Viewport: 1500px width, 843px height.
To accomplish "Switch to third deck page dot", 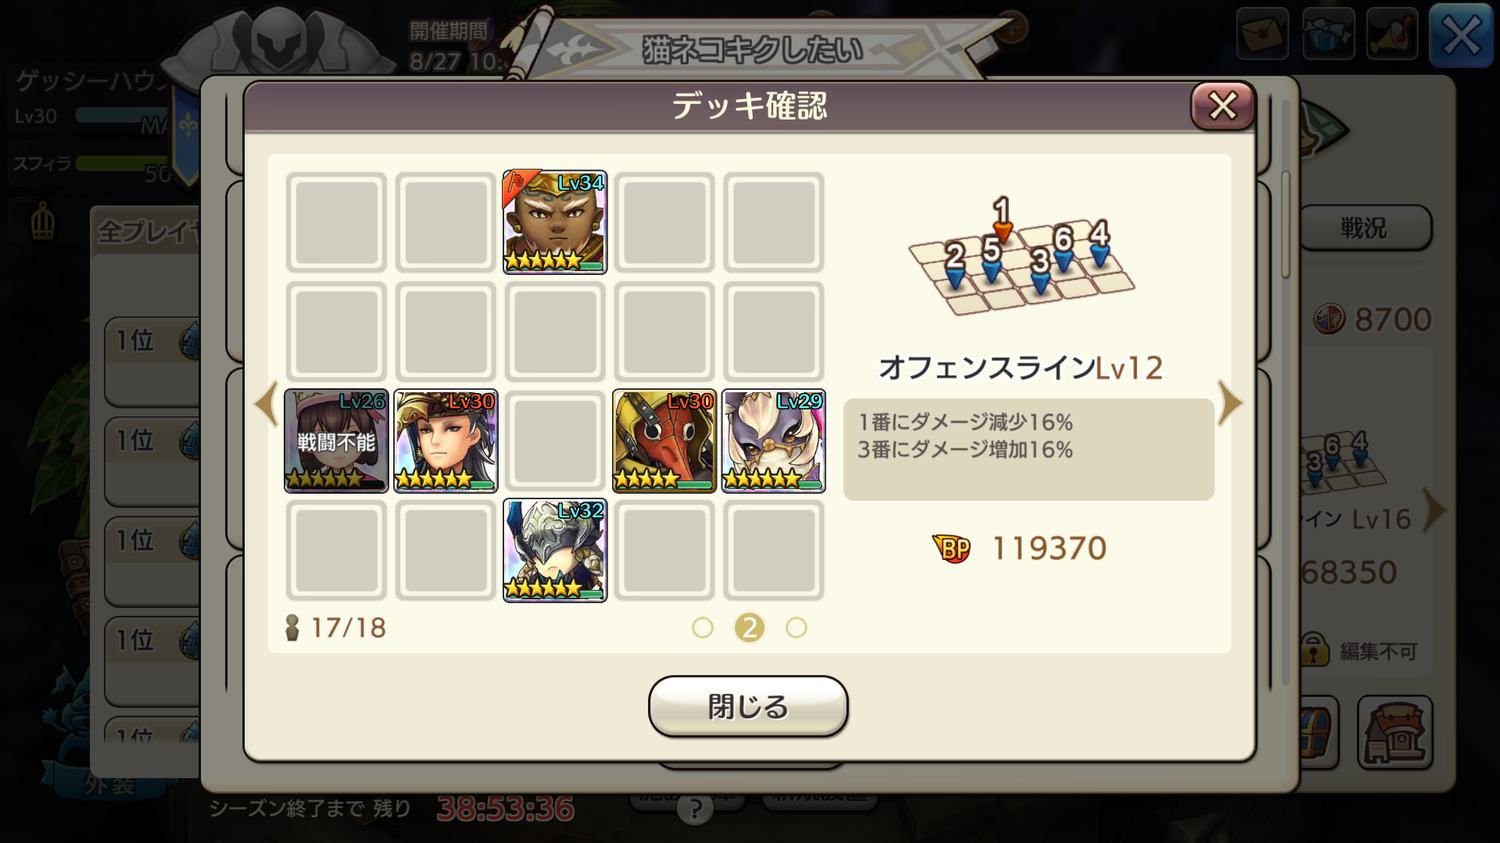I will pyautogui.click(x=796, y=628).
